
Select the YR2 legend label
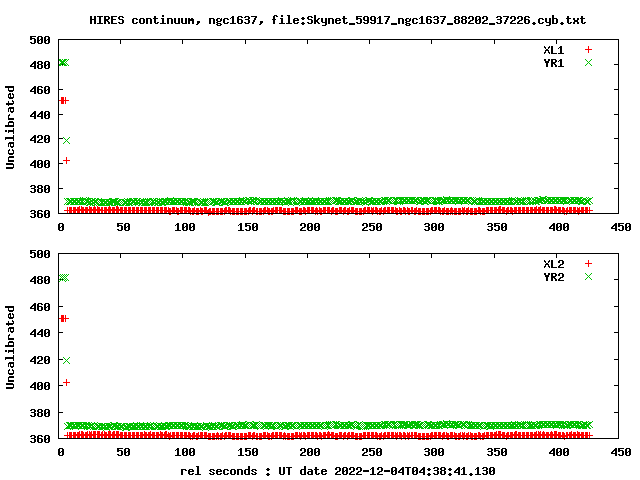(x=553, y=277)
